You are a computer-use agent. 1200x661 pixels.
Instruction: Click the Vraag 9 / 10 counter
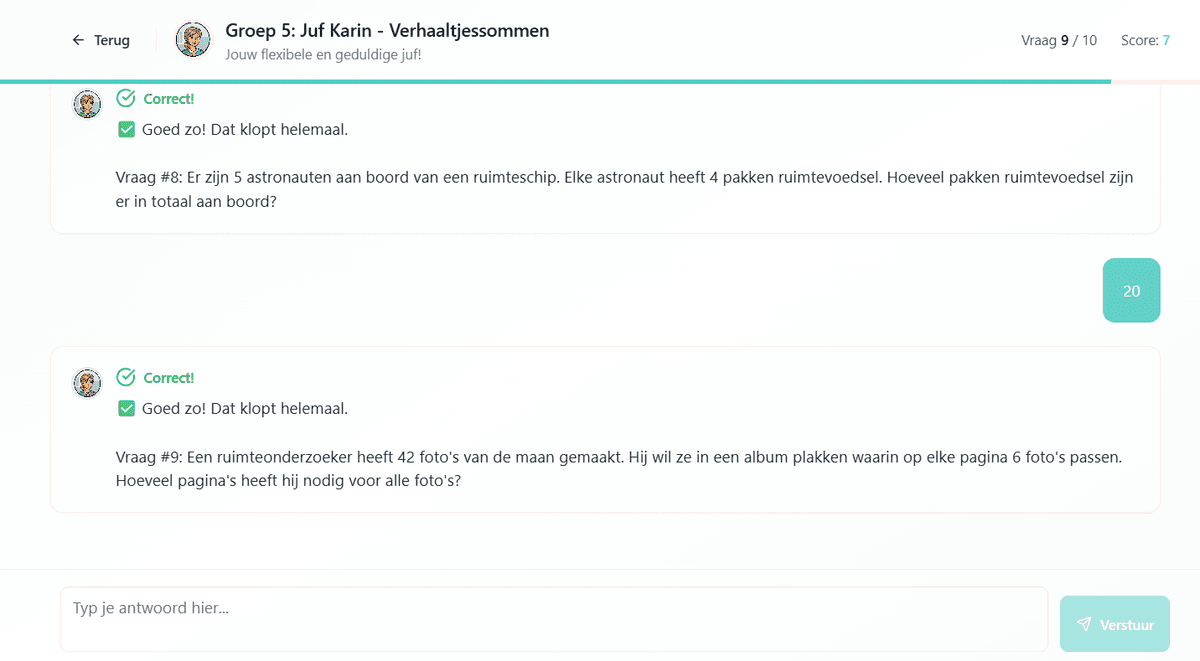[x=1059, y=40]
